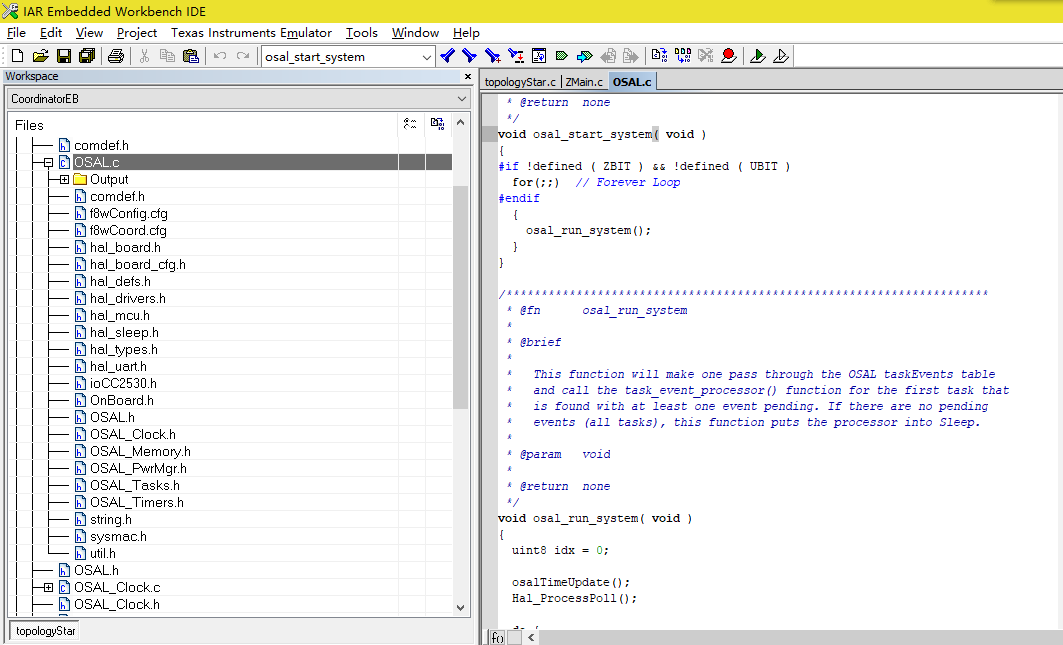Expand the Output folder node
Viewport: 1063px width, 645px height.
pyautogui.click(x=64, y=180)
